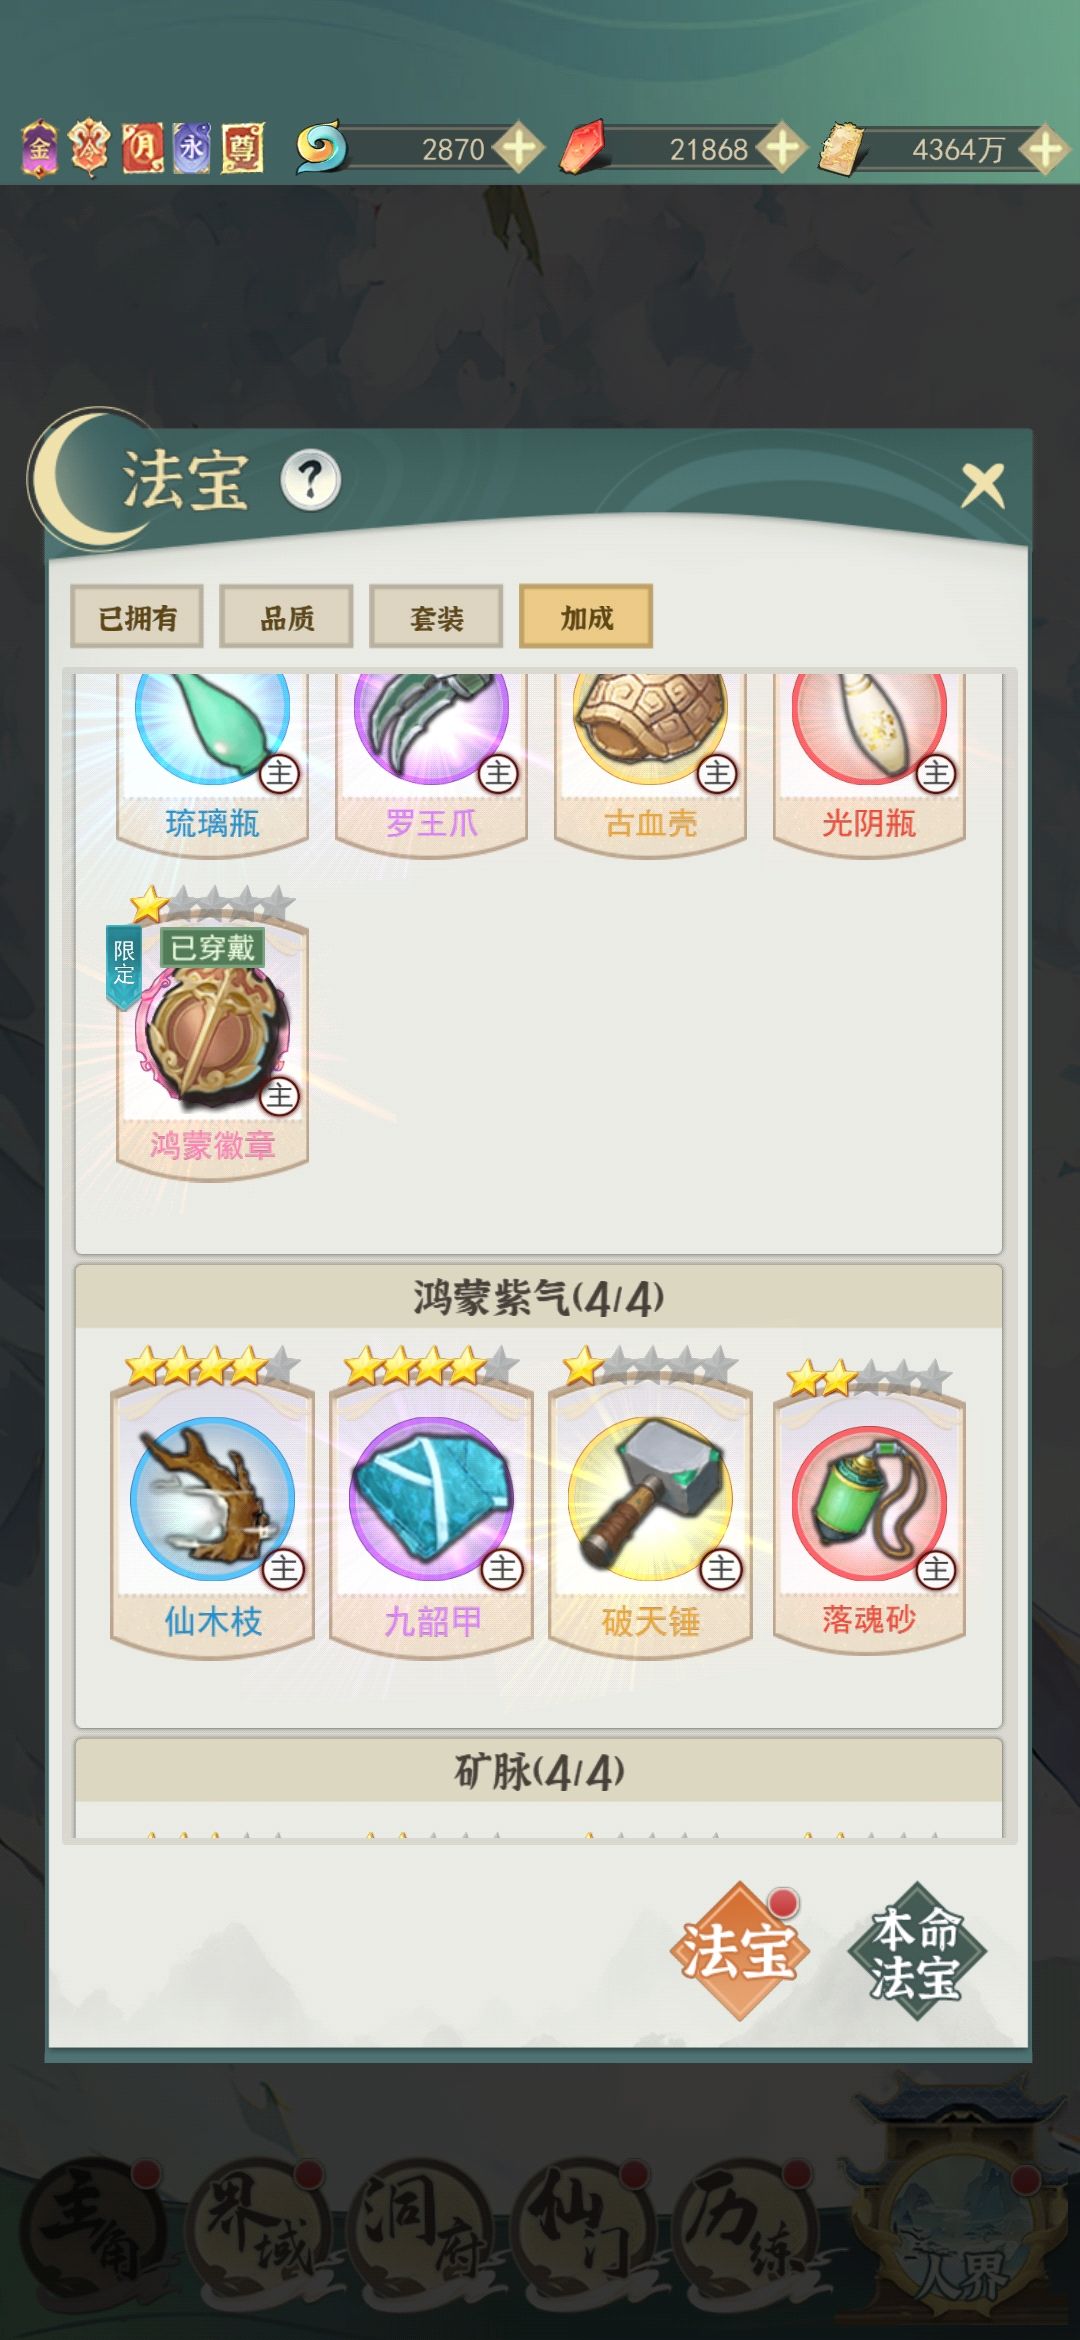Open the 本命法宝 diamond button
This screenshot has width=1080, height=2340.
(x=916, y=1951)
